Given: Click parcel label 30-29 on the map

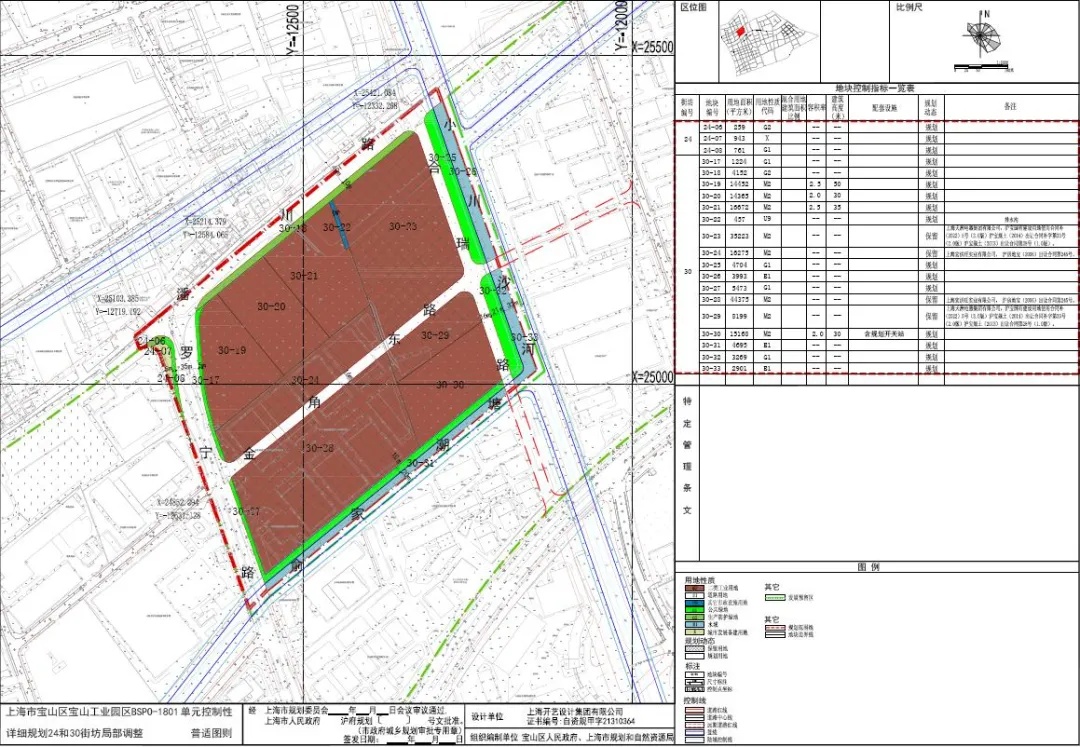Looking at the screenshot, I should pos(435,335).
